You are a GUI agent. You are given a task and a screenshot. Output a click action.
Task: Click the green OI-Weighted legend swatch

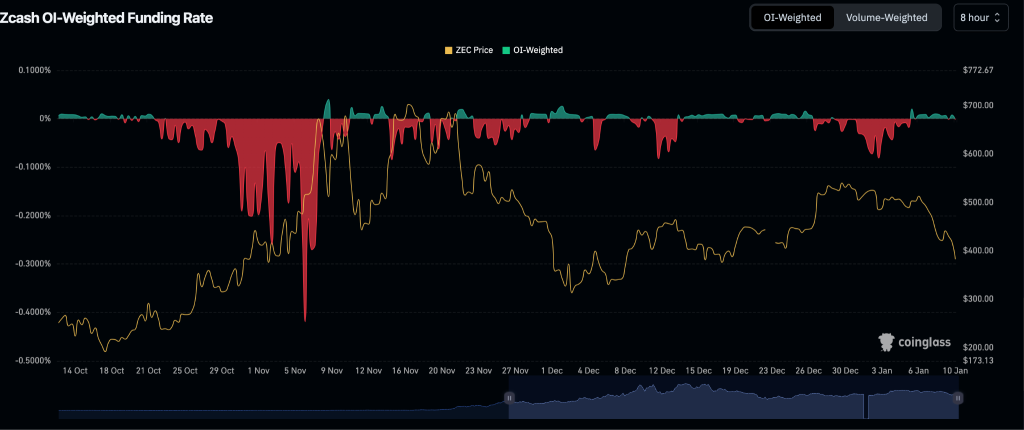(x=506, y=50)
